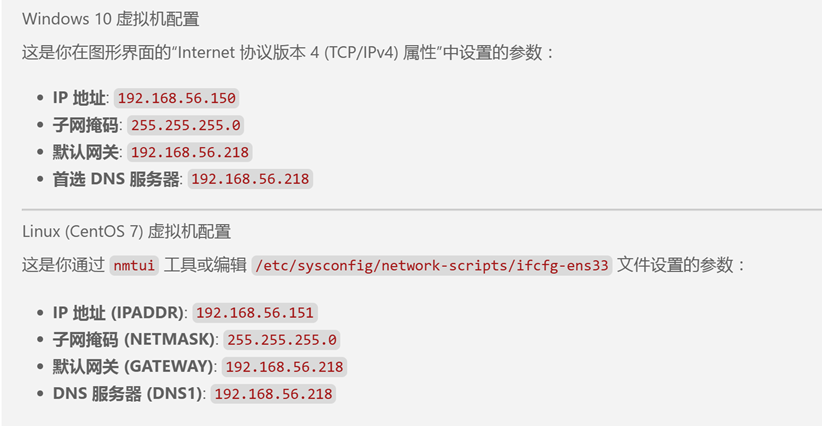This screenshot has height=426, width=822.
Task: Click the 默认网关 label in Windows list
Action: [85, 152]
